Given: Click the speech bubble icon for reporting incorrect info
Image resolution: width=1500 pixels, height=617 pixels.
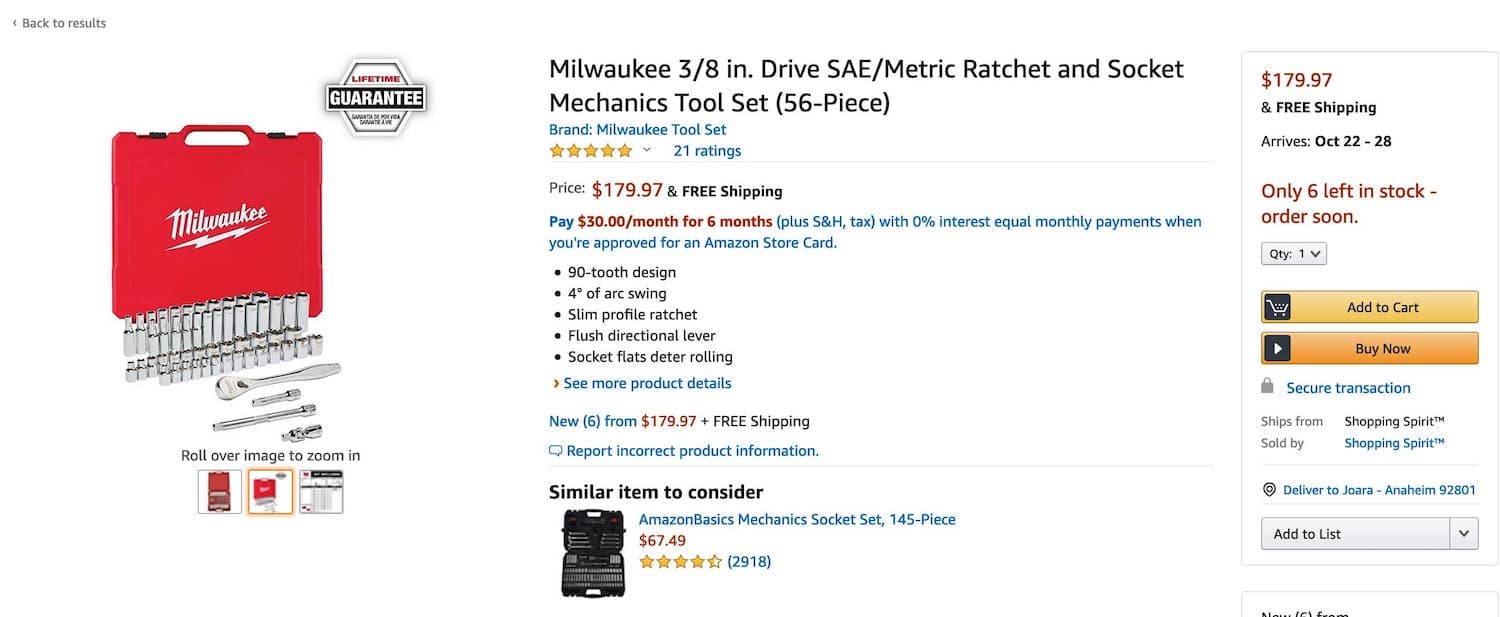Looking at the screenshot, I should click(x=556, y=451).
